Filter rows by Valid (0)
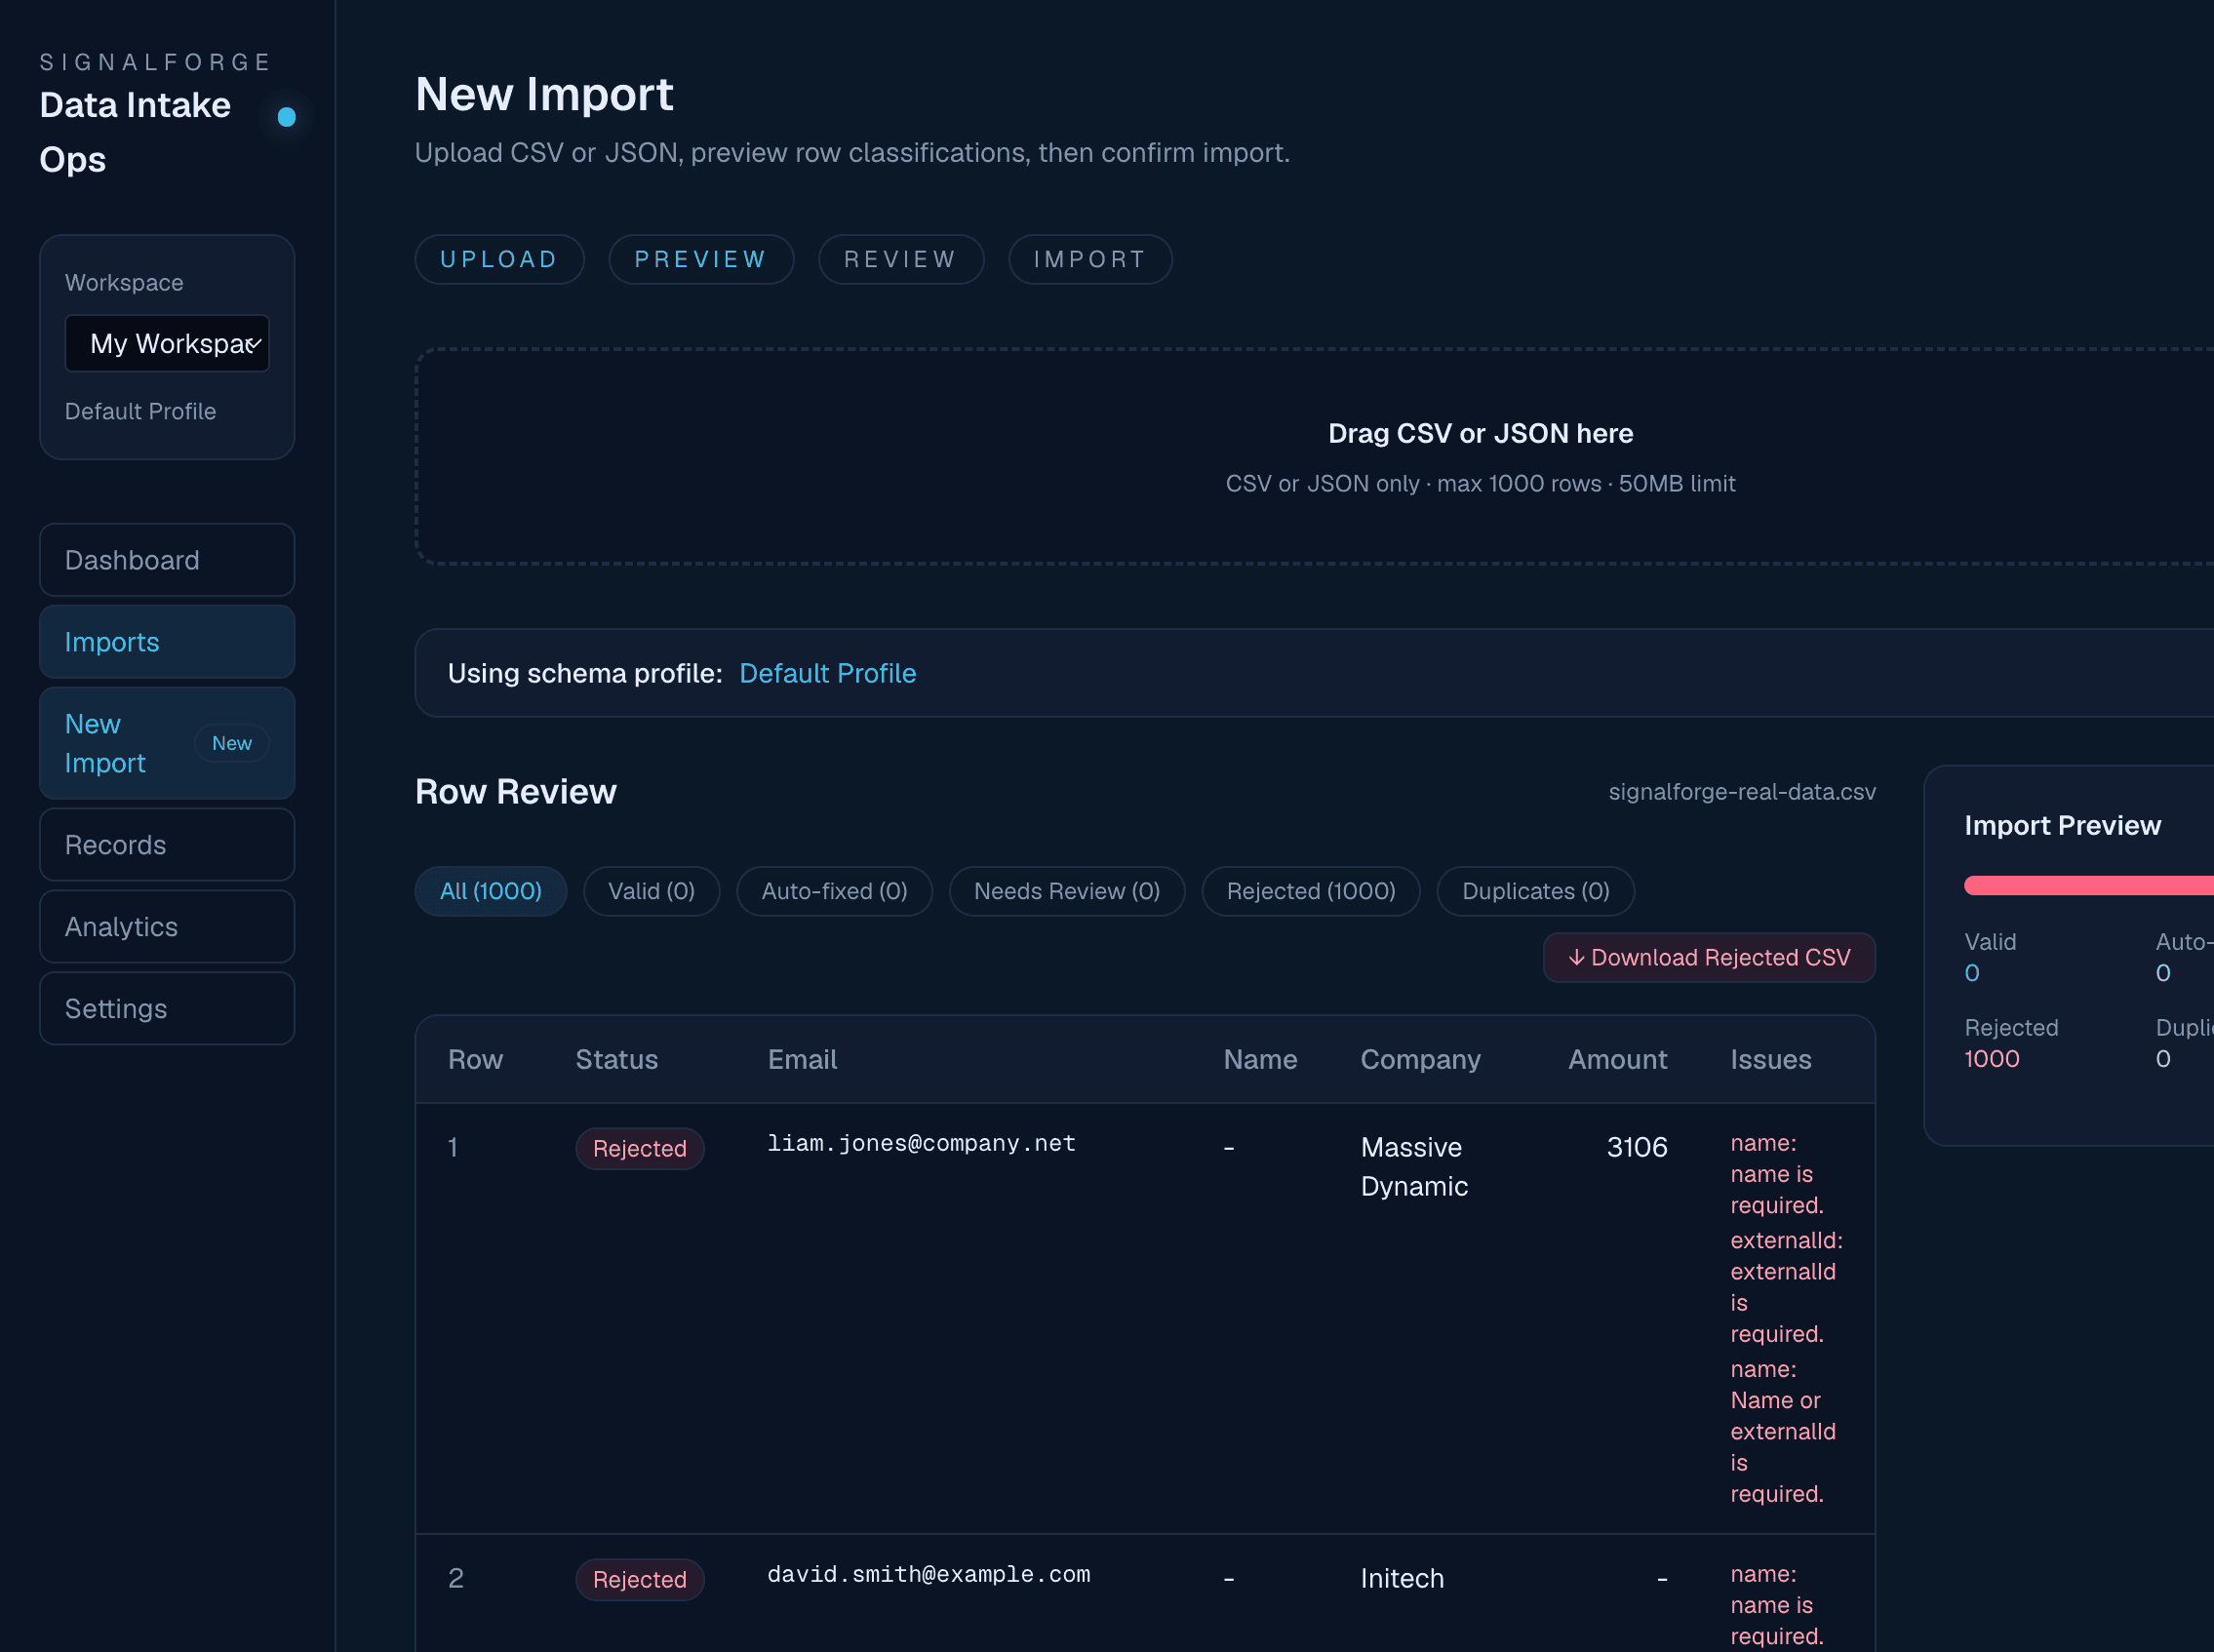The height and width of the screenshot is (1652, 2214). click(x=651, y=891)
